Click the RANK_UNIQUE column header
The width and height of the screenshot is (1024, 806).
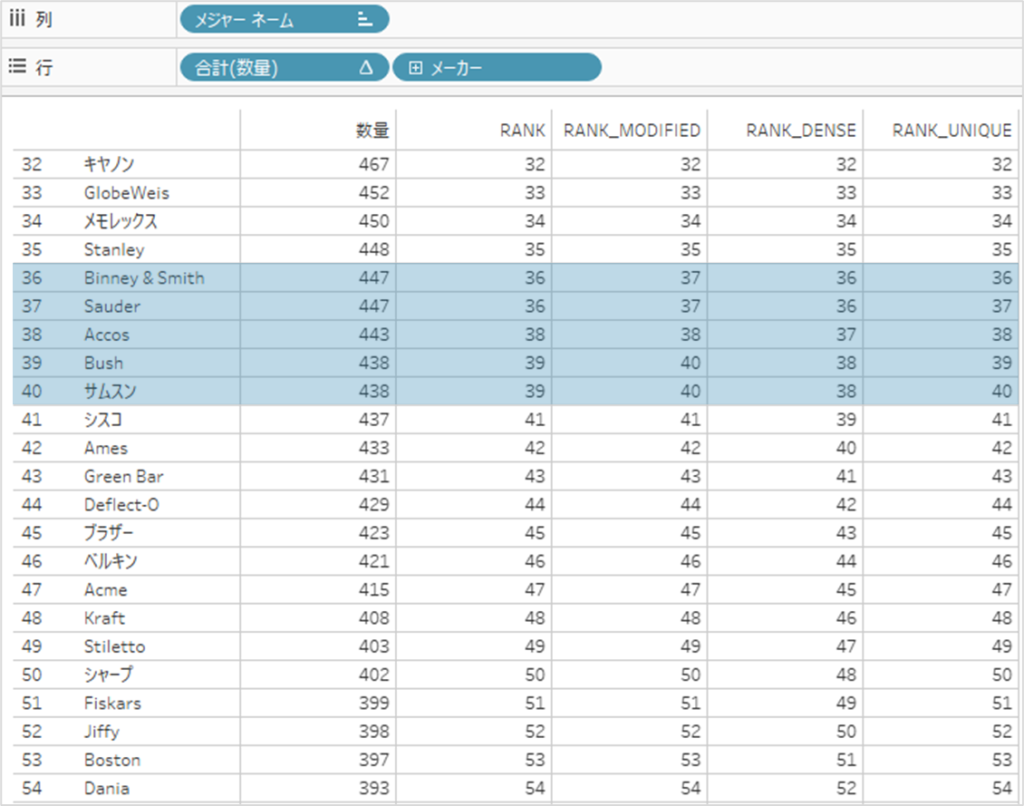pyautogui.click(x=952, y=131)
